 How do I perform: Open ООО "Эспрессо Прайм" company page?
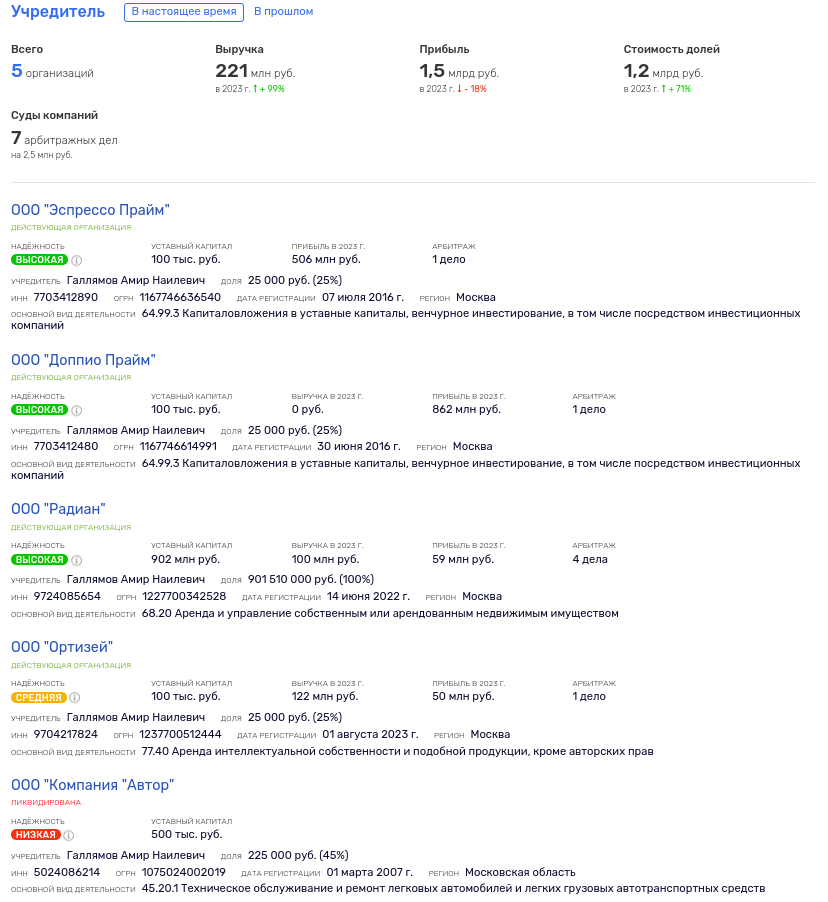[x=90, y=210]
